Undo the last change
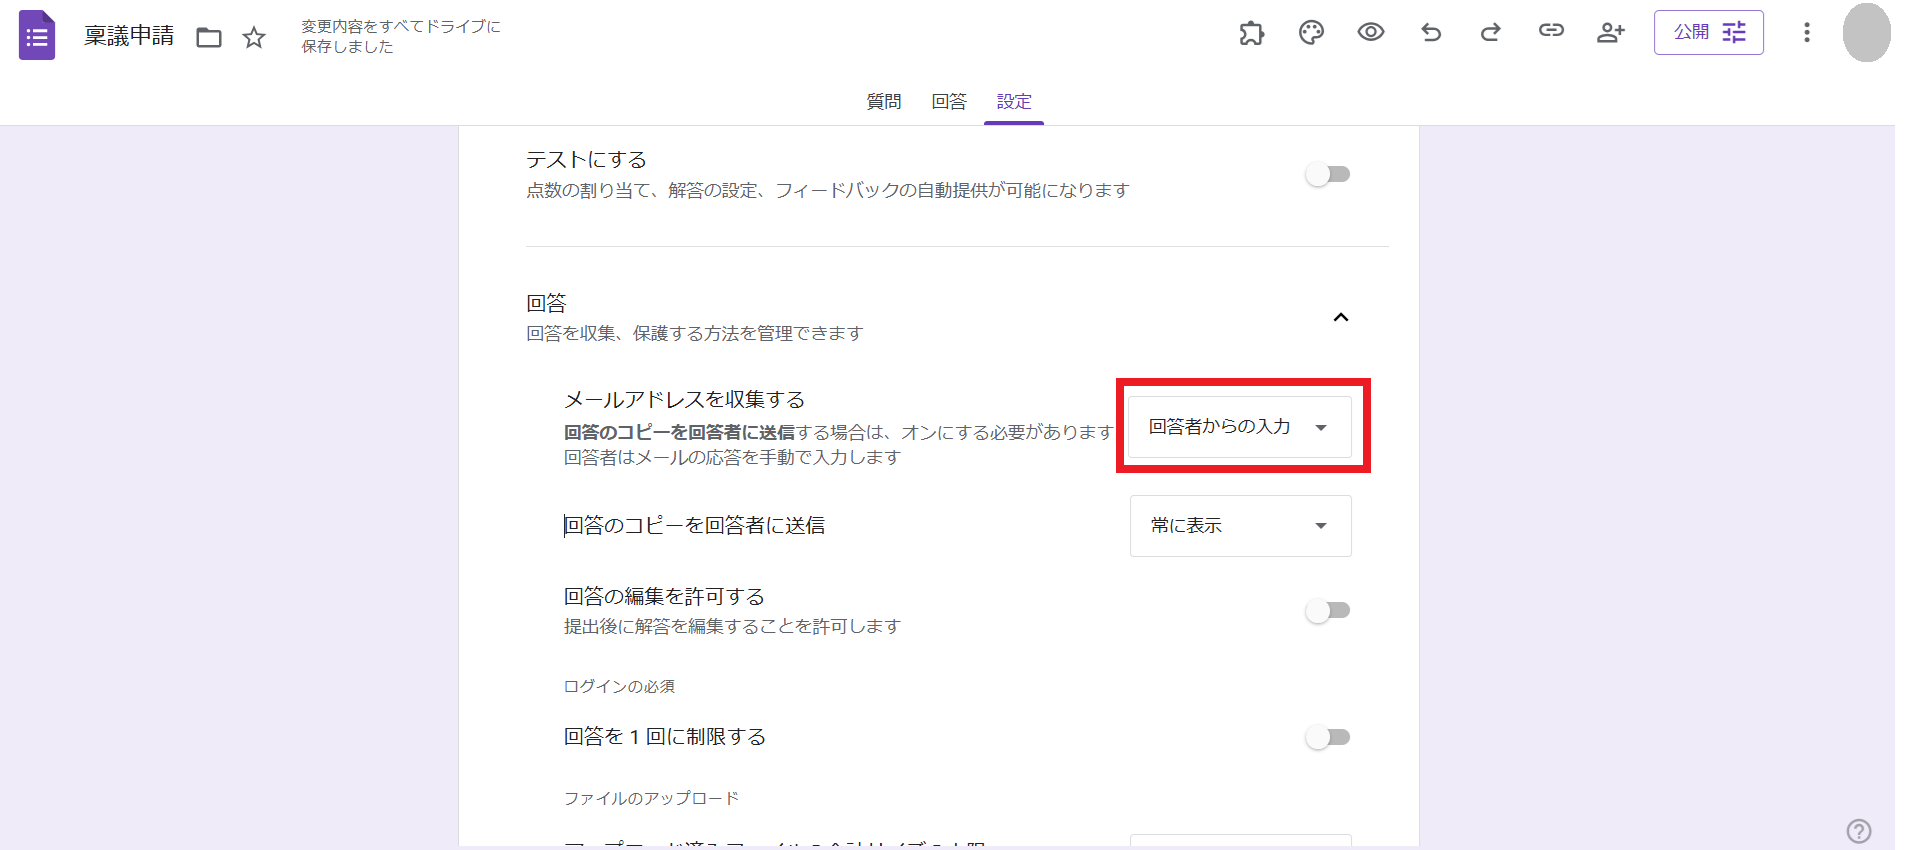 pyautogui.click(x=1431, y=33)
